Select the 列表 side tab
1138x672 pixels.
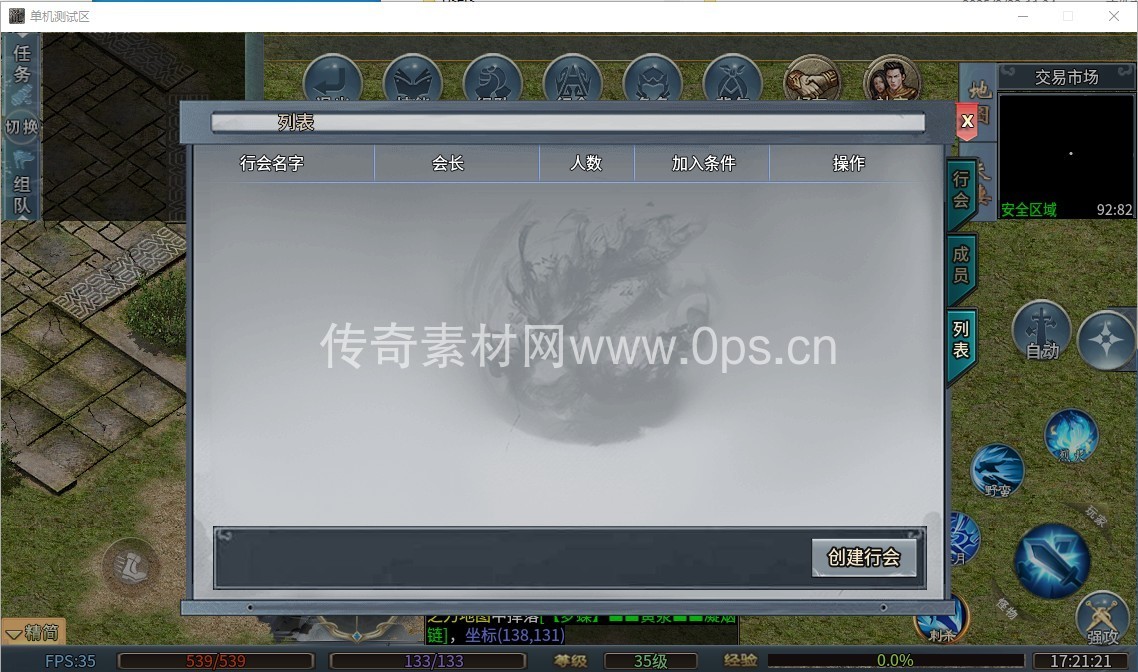click(961, 341)
